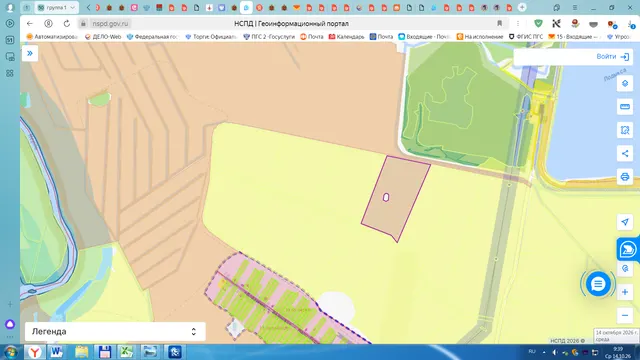Open Excel from taskbar
The image size is (640, 360).
(x=127, y=352)
